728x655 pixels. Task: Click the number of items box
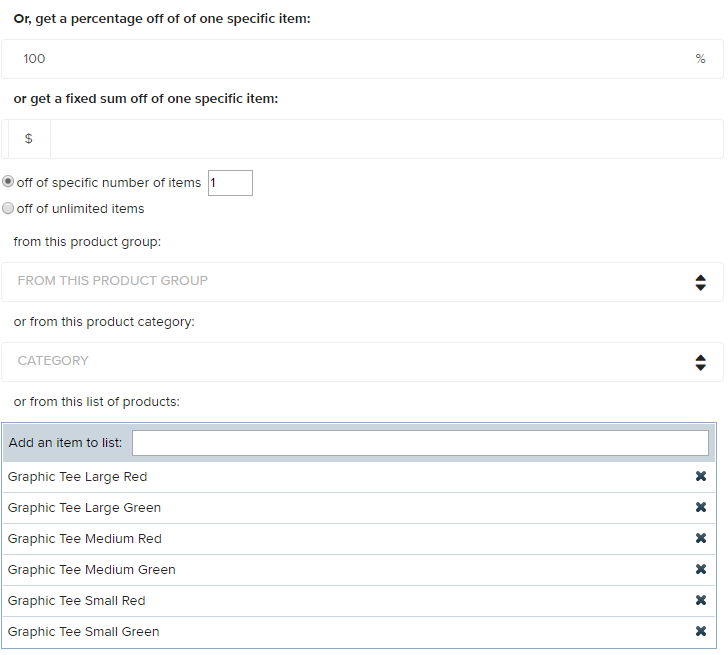(230, 183)
